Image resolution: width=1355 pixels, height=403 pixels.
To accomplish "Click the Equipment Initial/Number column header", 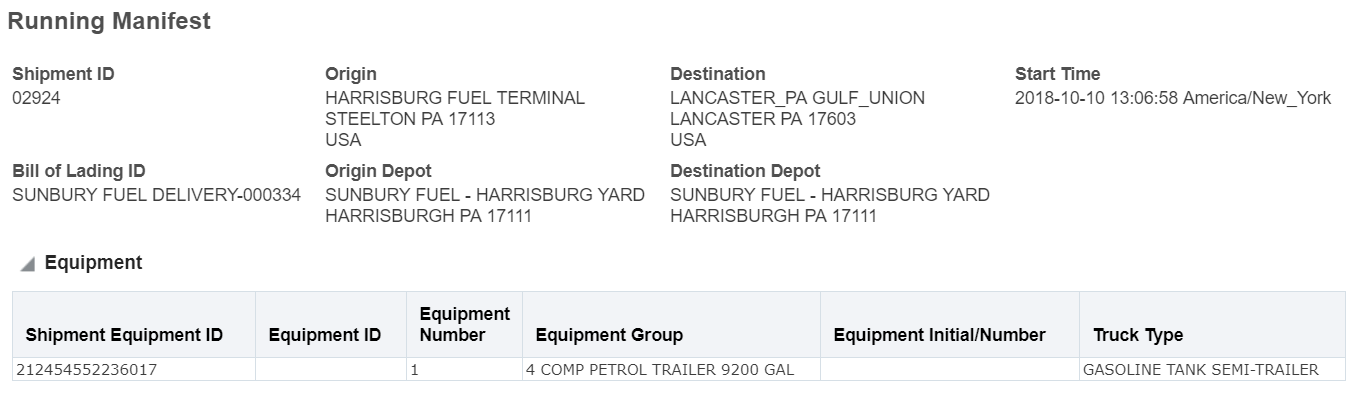I will [x=939, y=335].
